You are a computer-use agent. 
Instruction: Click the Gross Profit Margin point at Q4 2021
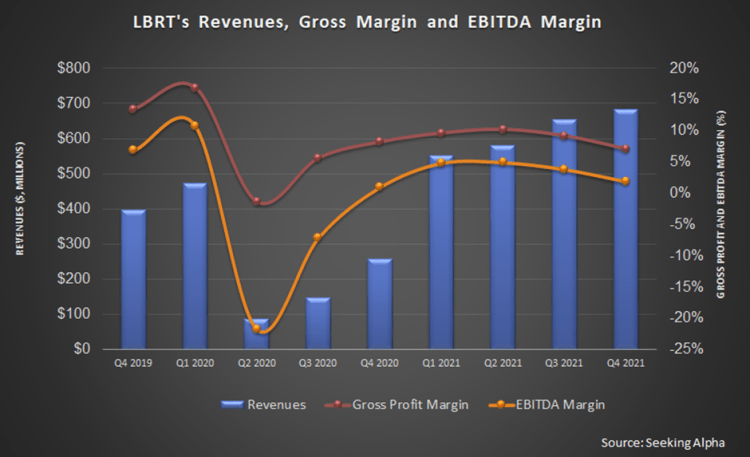625,149
